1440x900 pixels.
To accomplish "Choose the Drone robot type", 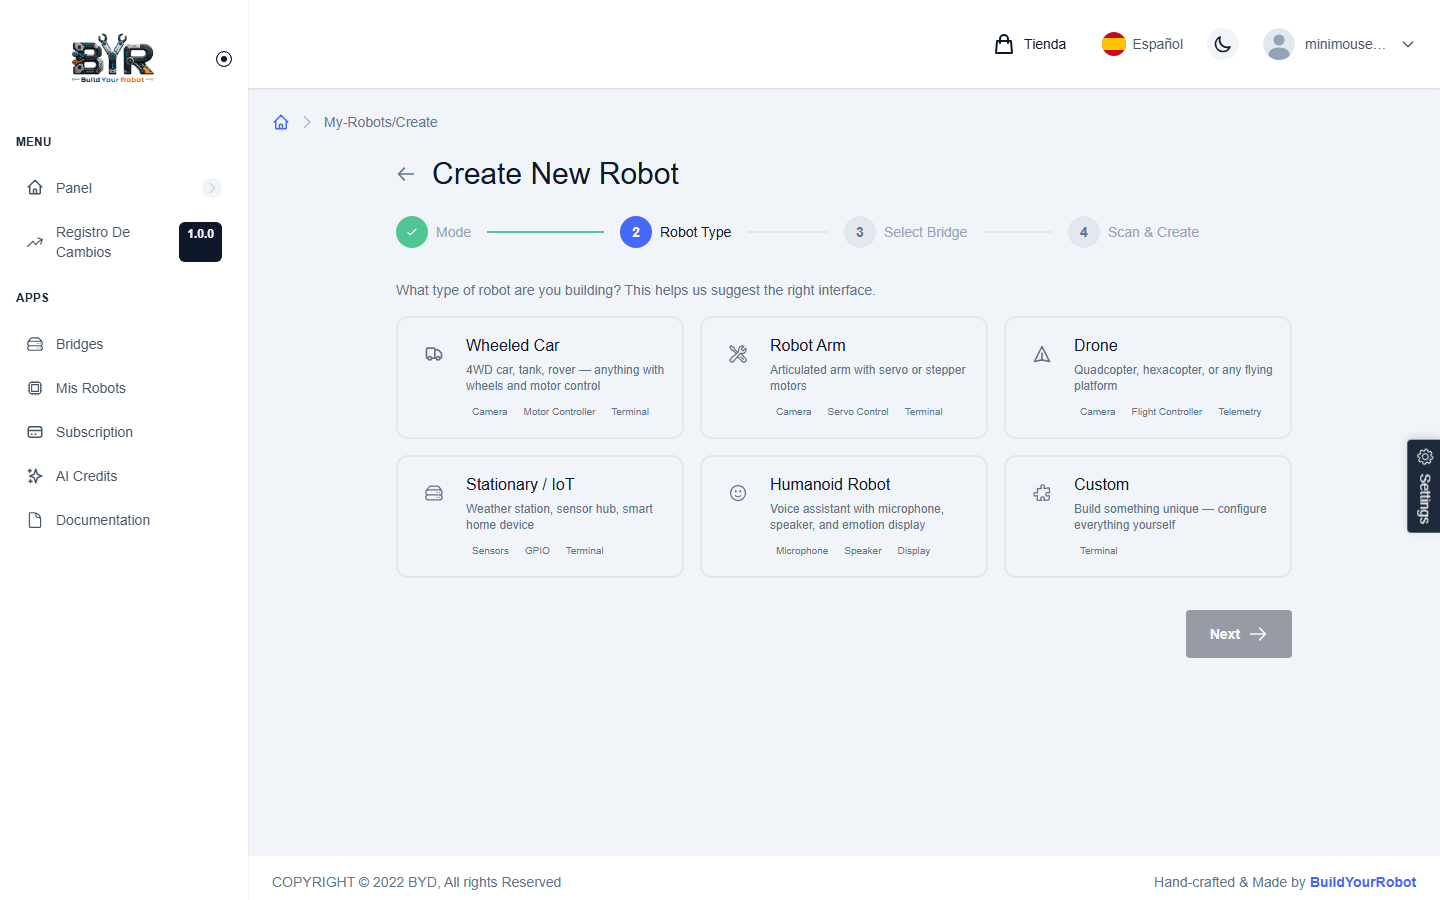I will [1148, 378].
